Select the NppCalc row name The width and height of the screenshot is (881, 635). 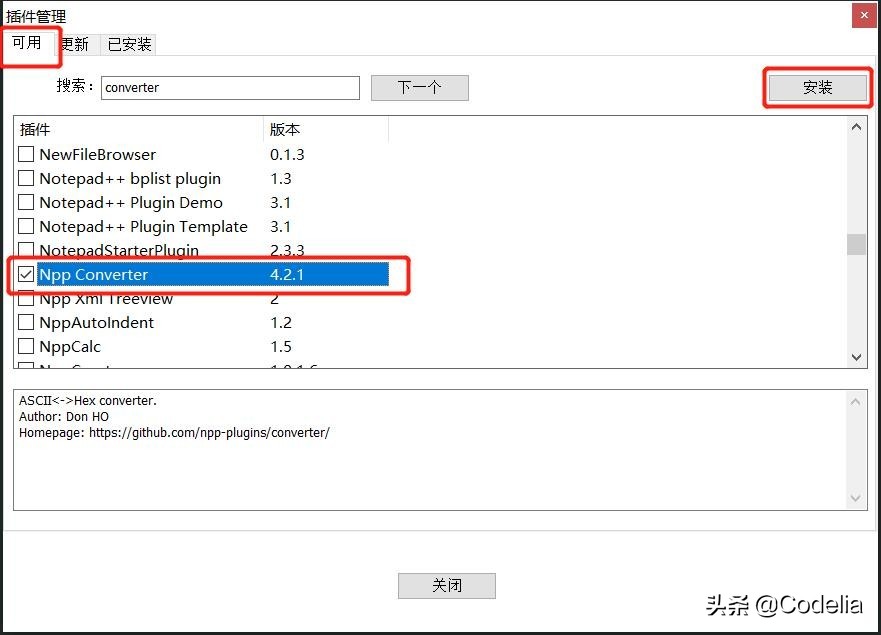coord(70,347)
